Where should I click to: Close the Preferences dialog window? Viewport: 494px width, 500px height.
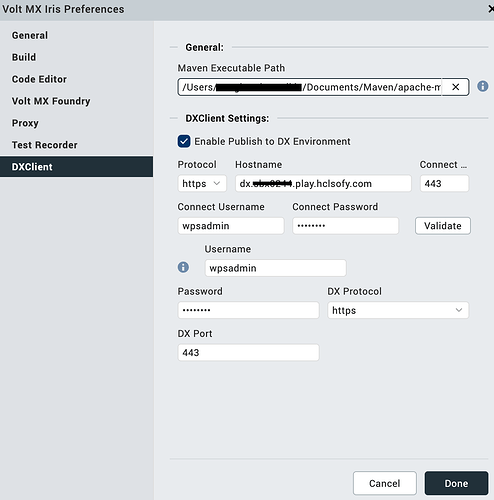[x=491, y=9]
